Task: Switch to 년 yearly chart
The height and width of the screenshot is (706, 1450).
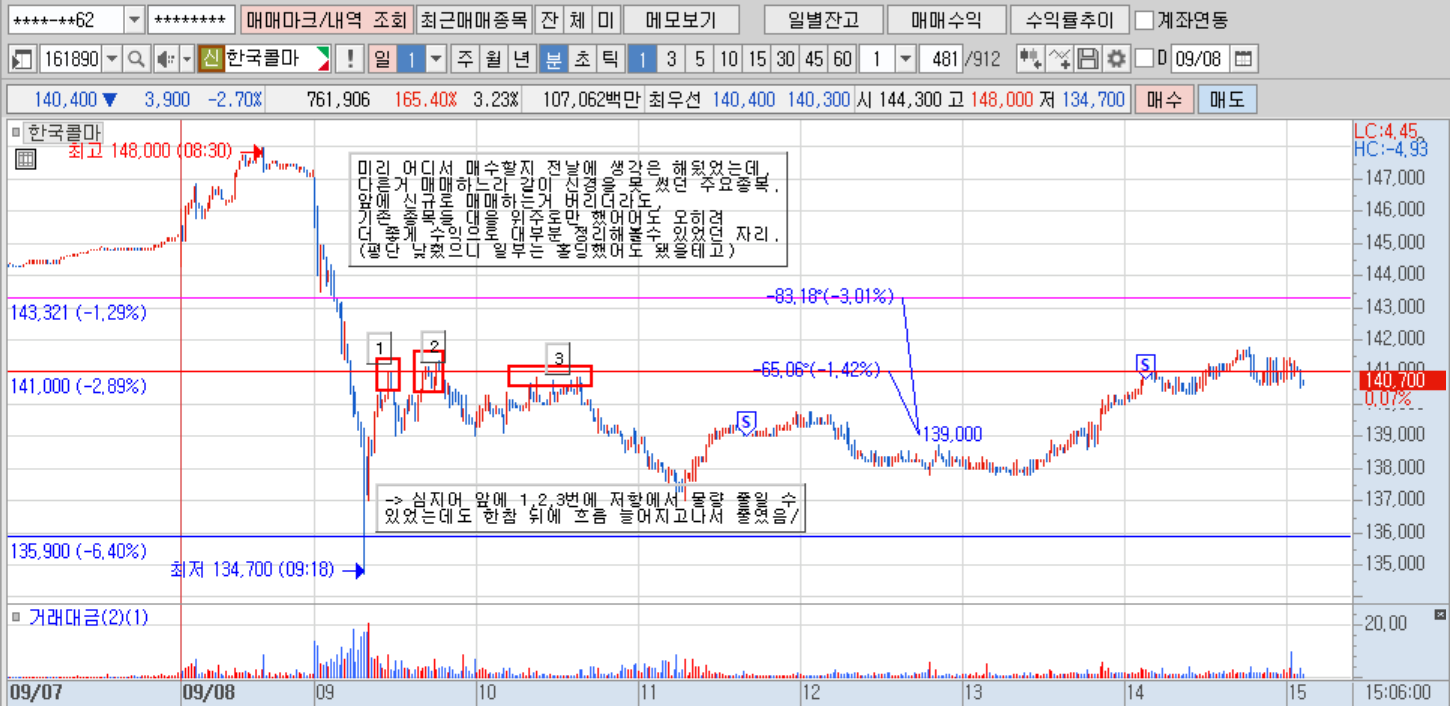Action: [x=520, y=59]
